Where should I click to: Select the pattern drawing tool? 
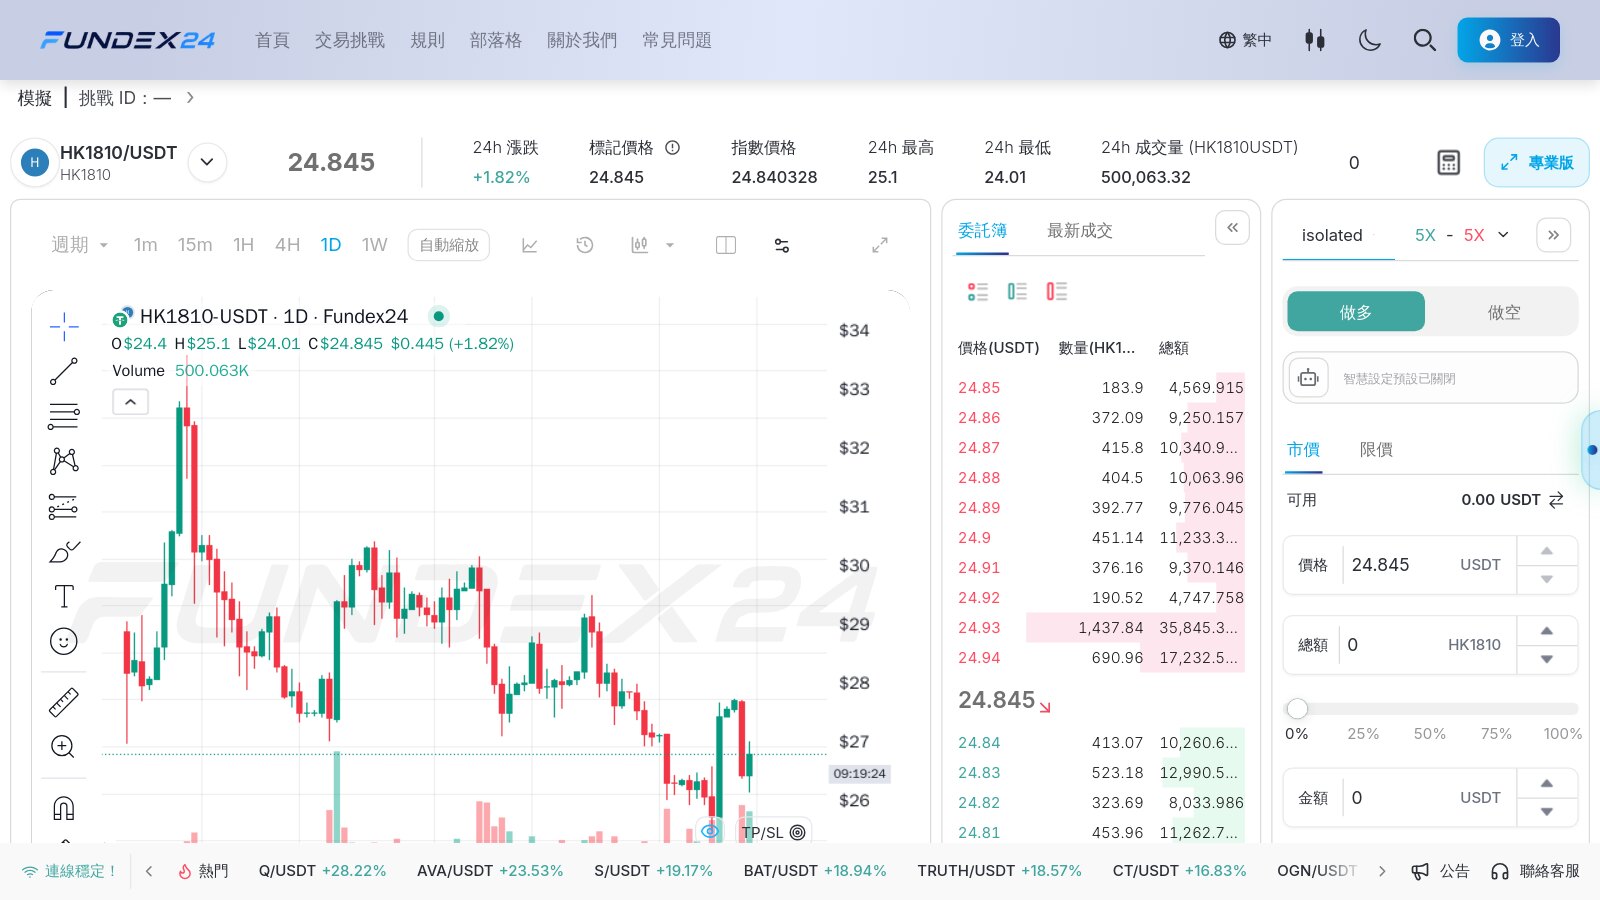[x=64, y=460]
